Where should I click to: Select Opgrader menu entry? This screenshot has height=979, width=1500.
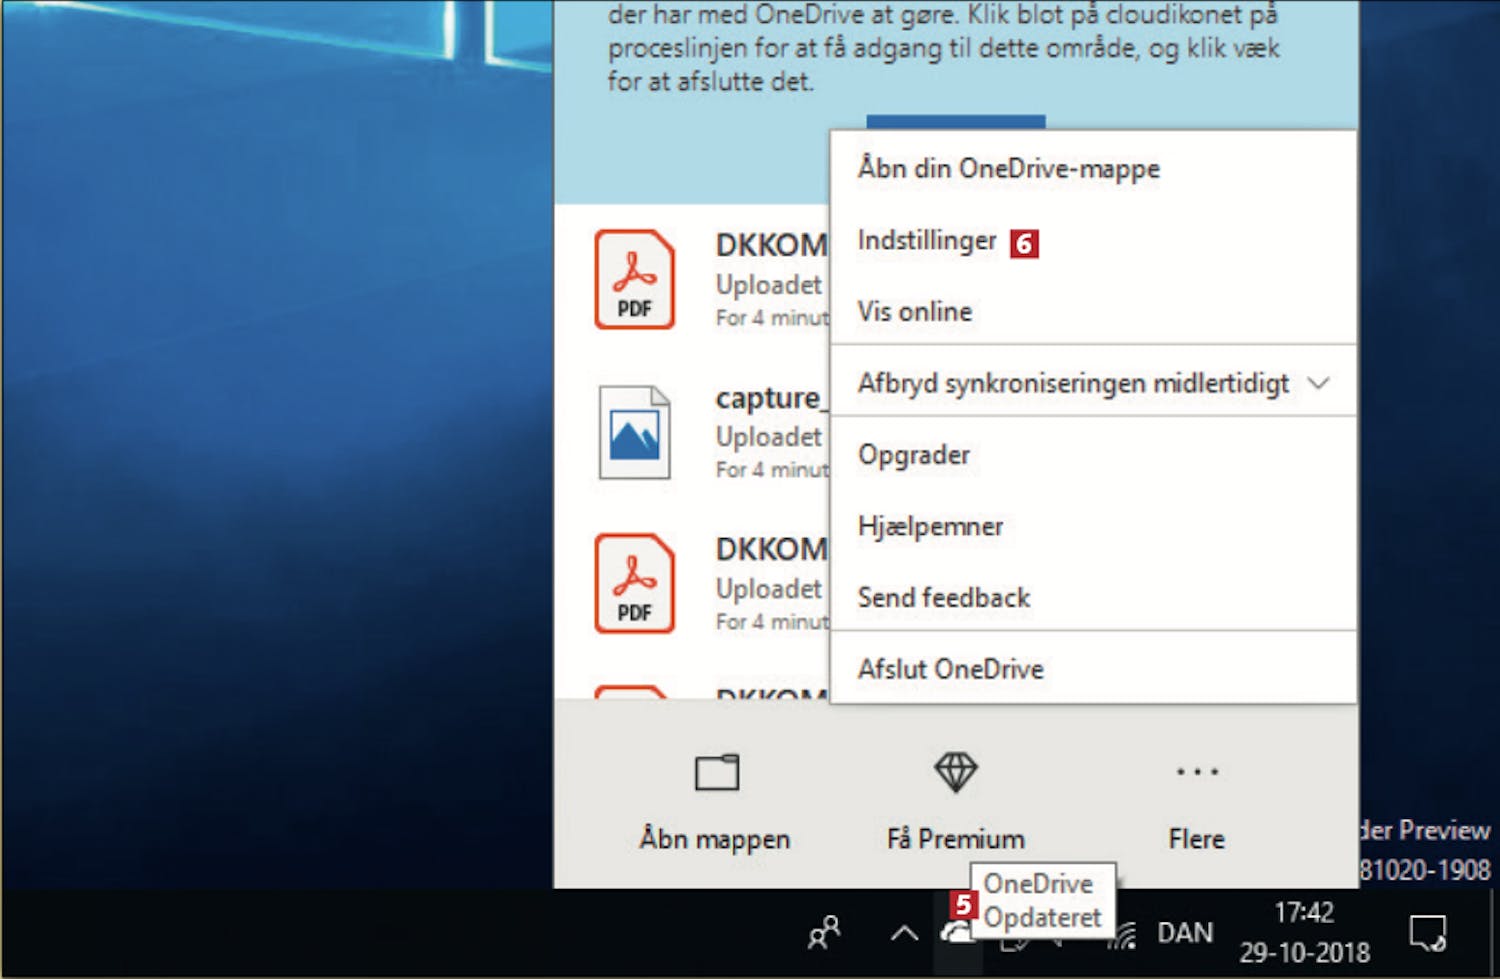coord(1093,455)
